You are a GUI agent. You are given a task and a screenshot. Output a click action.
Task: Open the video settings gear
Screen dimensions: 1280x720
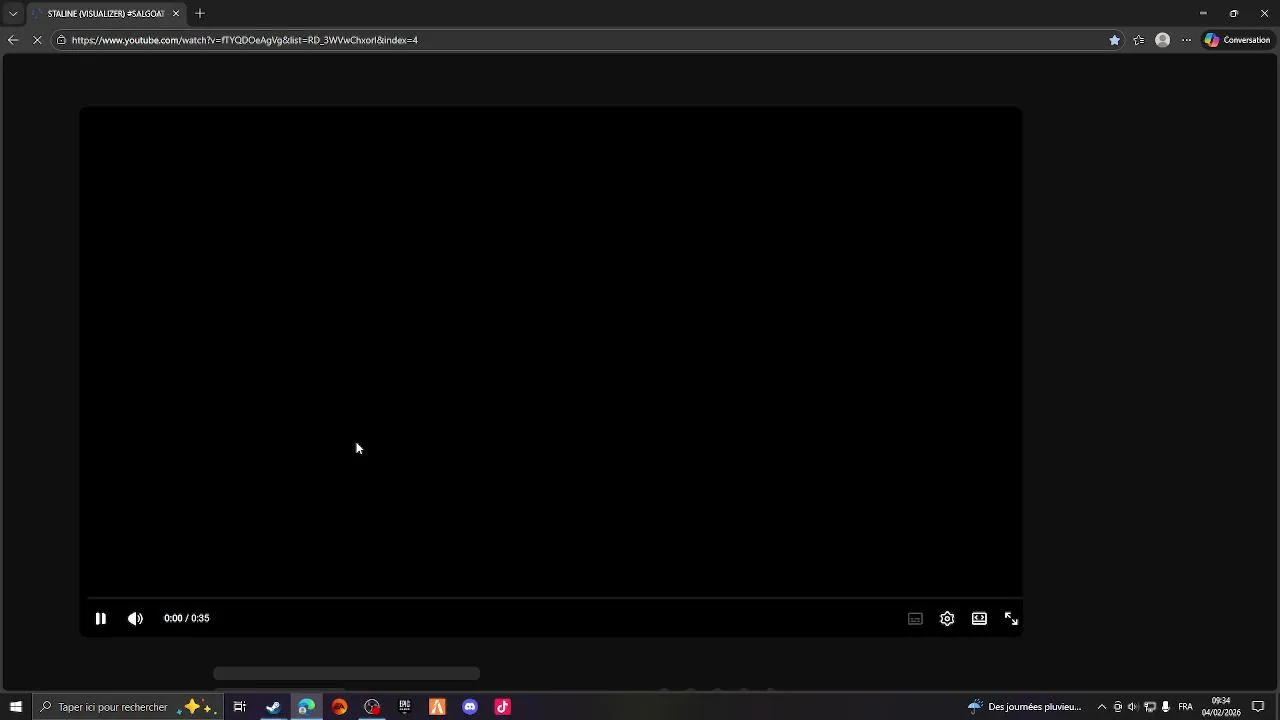click(947, 619)
